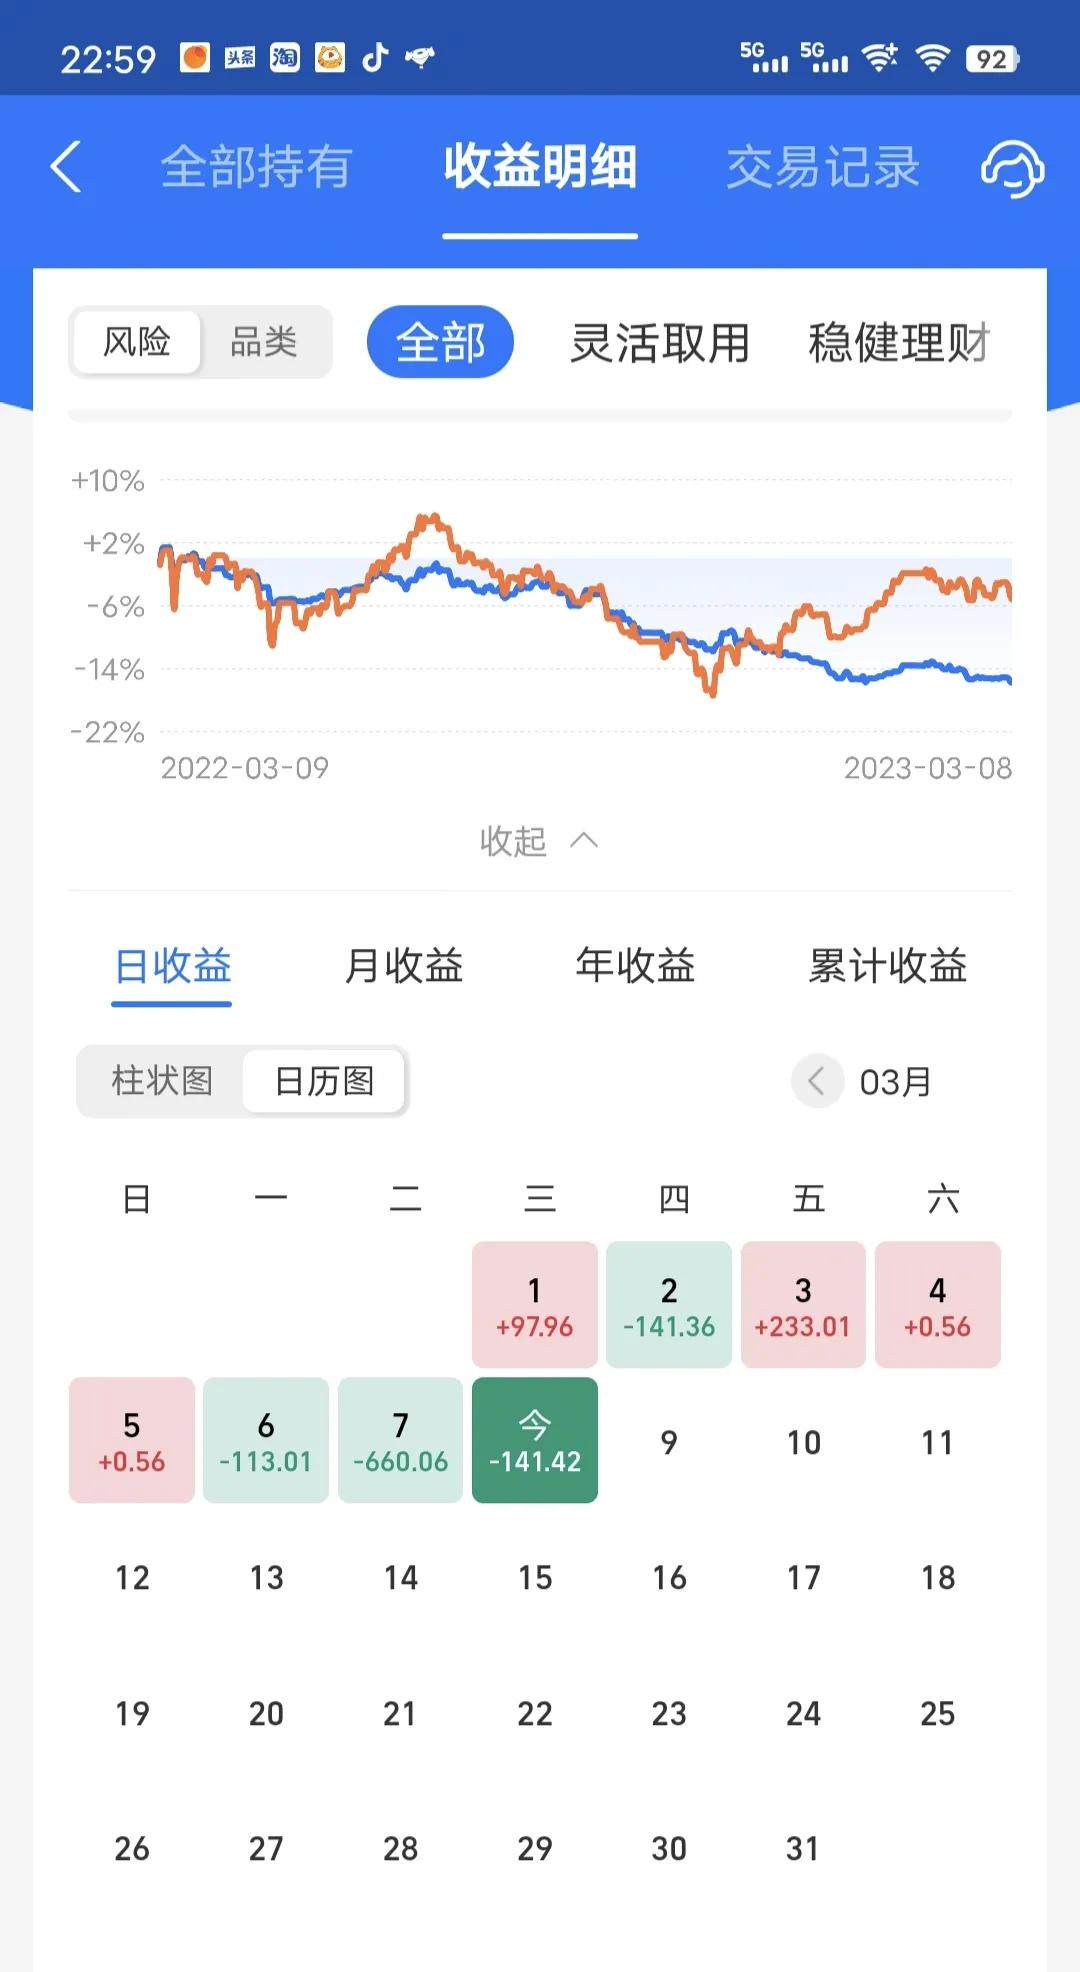
Task: Select the 全部 filter pill
Action: point(440,342)
